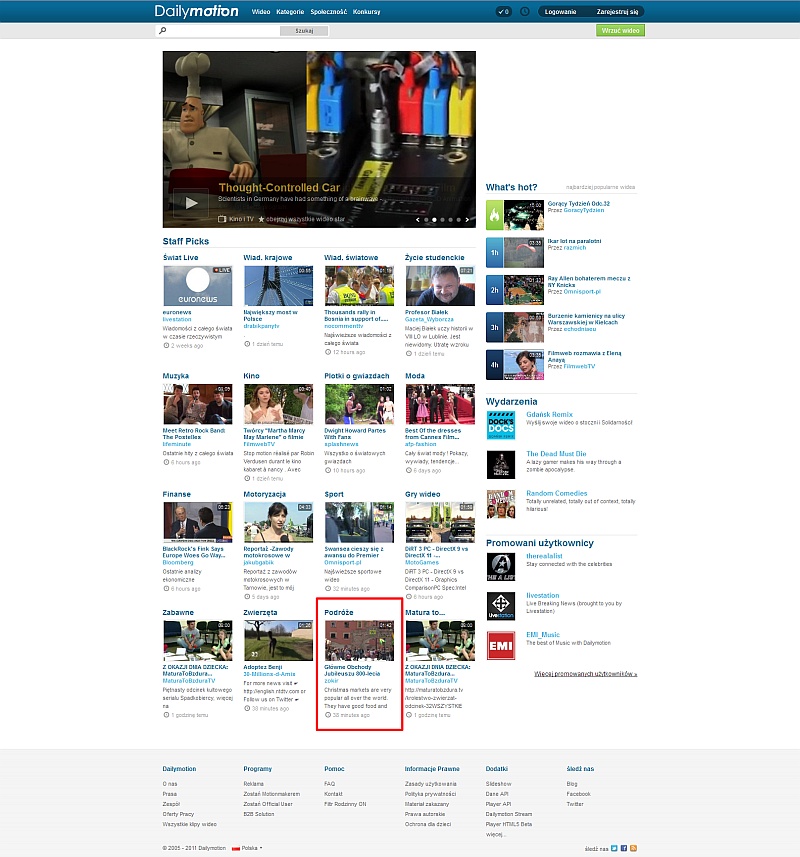The width and height of the screenshot is (800, 857).
Task: Open Oferty Pracy footer link
Action: (x=178, y=814)
